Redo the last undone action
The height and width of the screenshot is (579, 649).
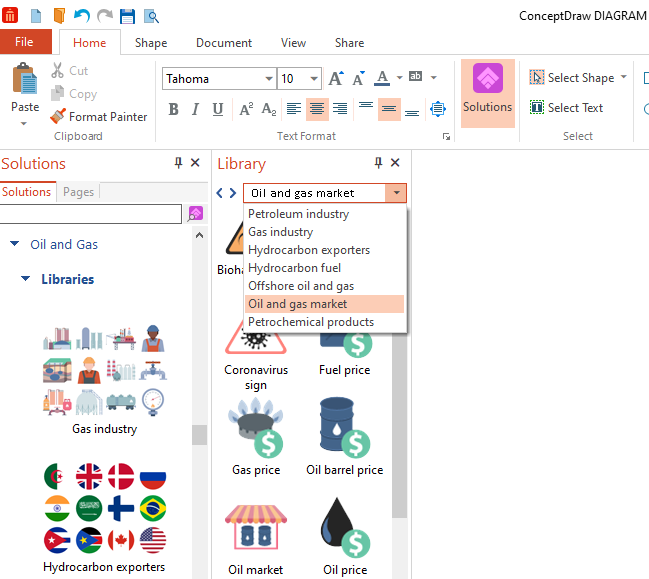coord(105,16)
